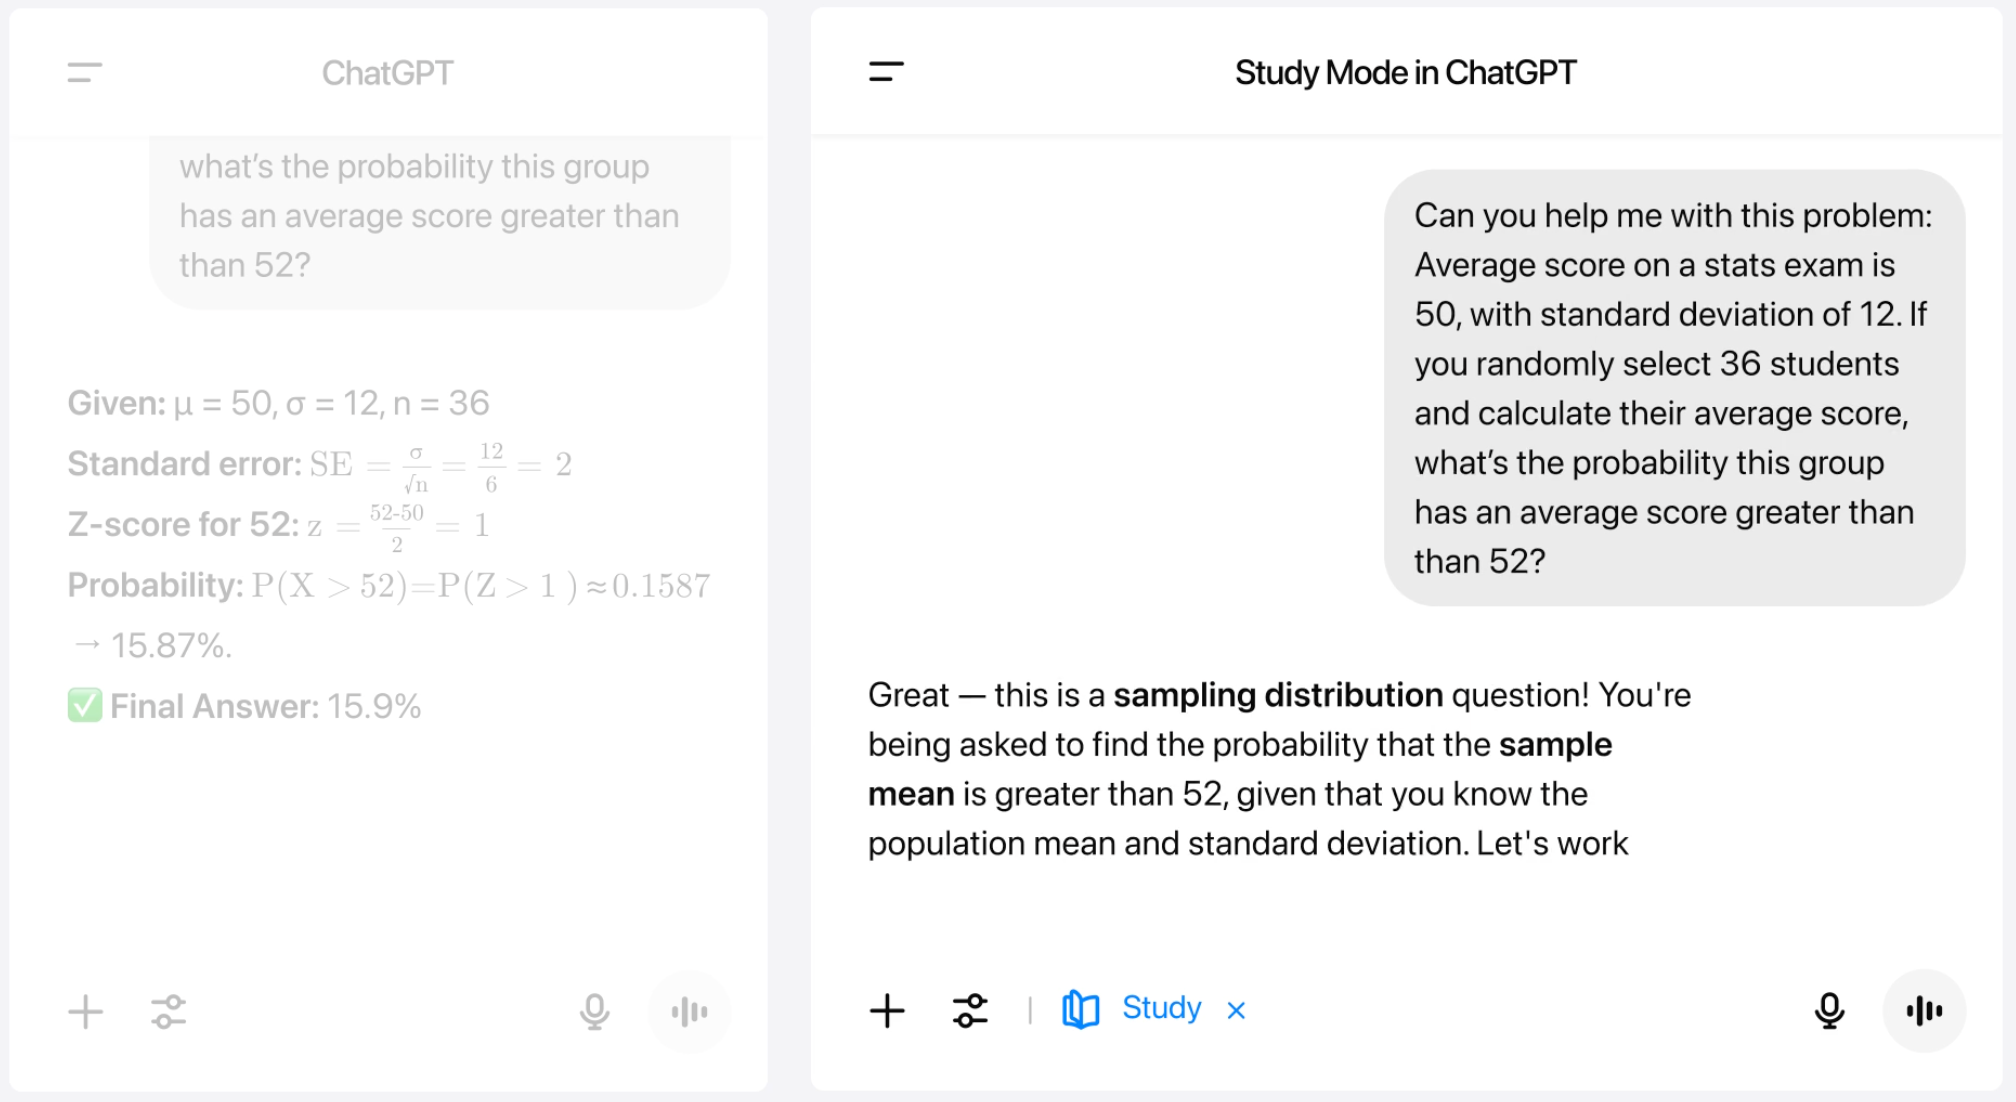Click the bold 'sample mean' text

[x=1240, y=769]
